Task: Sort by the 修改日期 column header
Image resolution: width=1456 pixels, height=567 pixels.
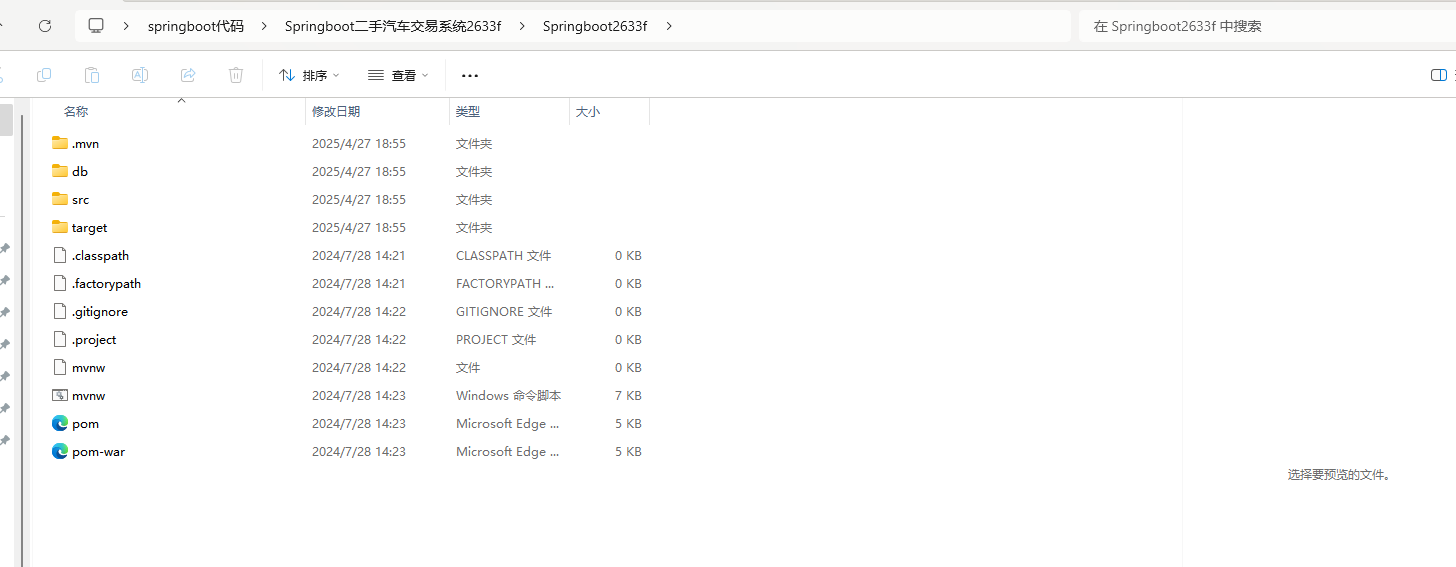Action: point(336,111)
